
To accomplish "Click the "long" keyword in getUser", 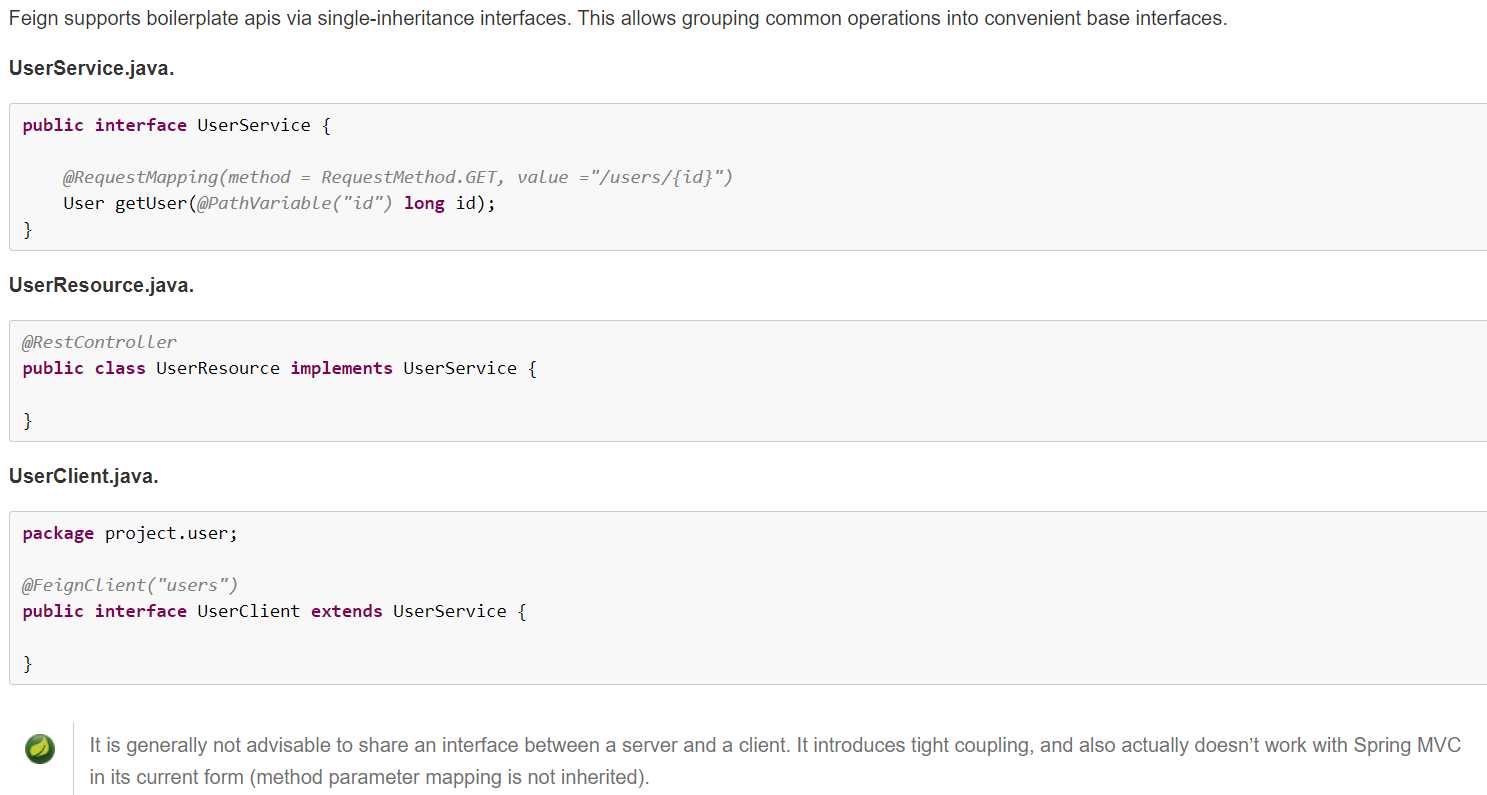I will pyautogui.click(x=424, y=203).
